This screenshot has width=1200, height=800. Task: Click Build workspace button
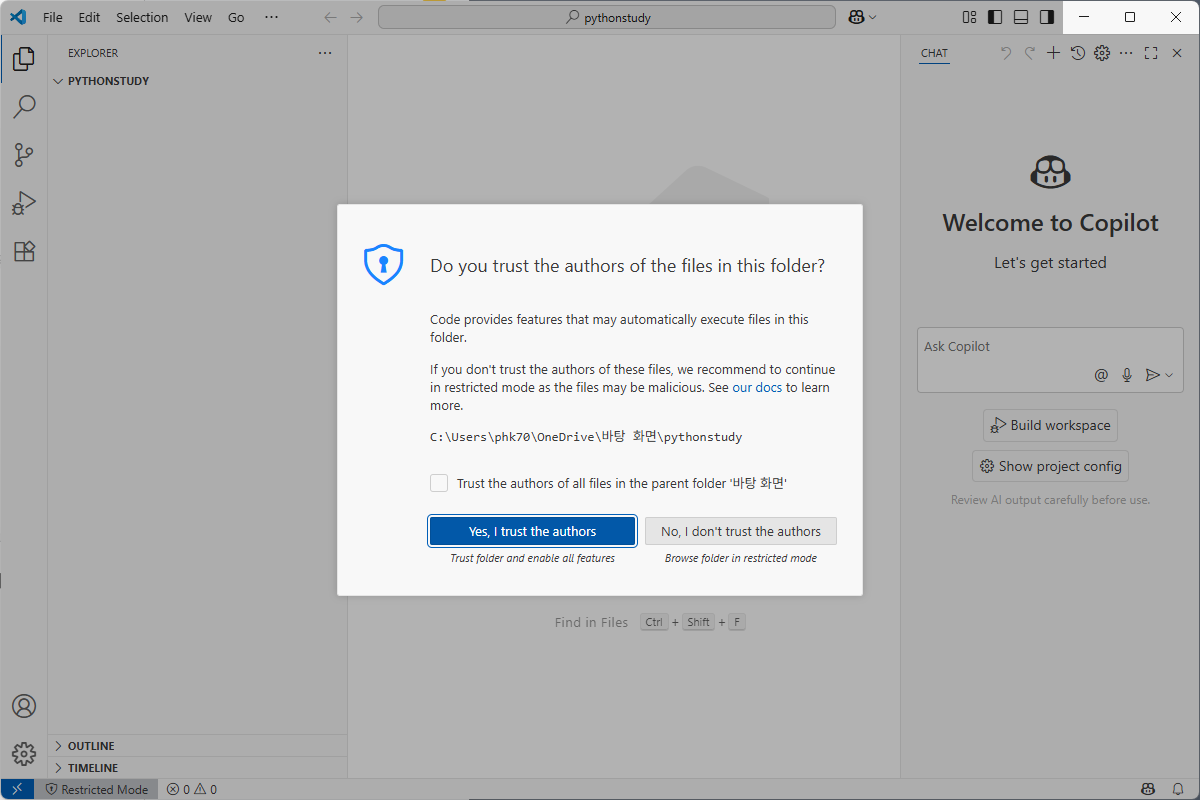click(1050, 425)
